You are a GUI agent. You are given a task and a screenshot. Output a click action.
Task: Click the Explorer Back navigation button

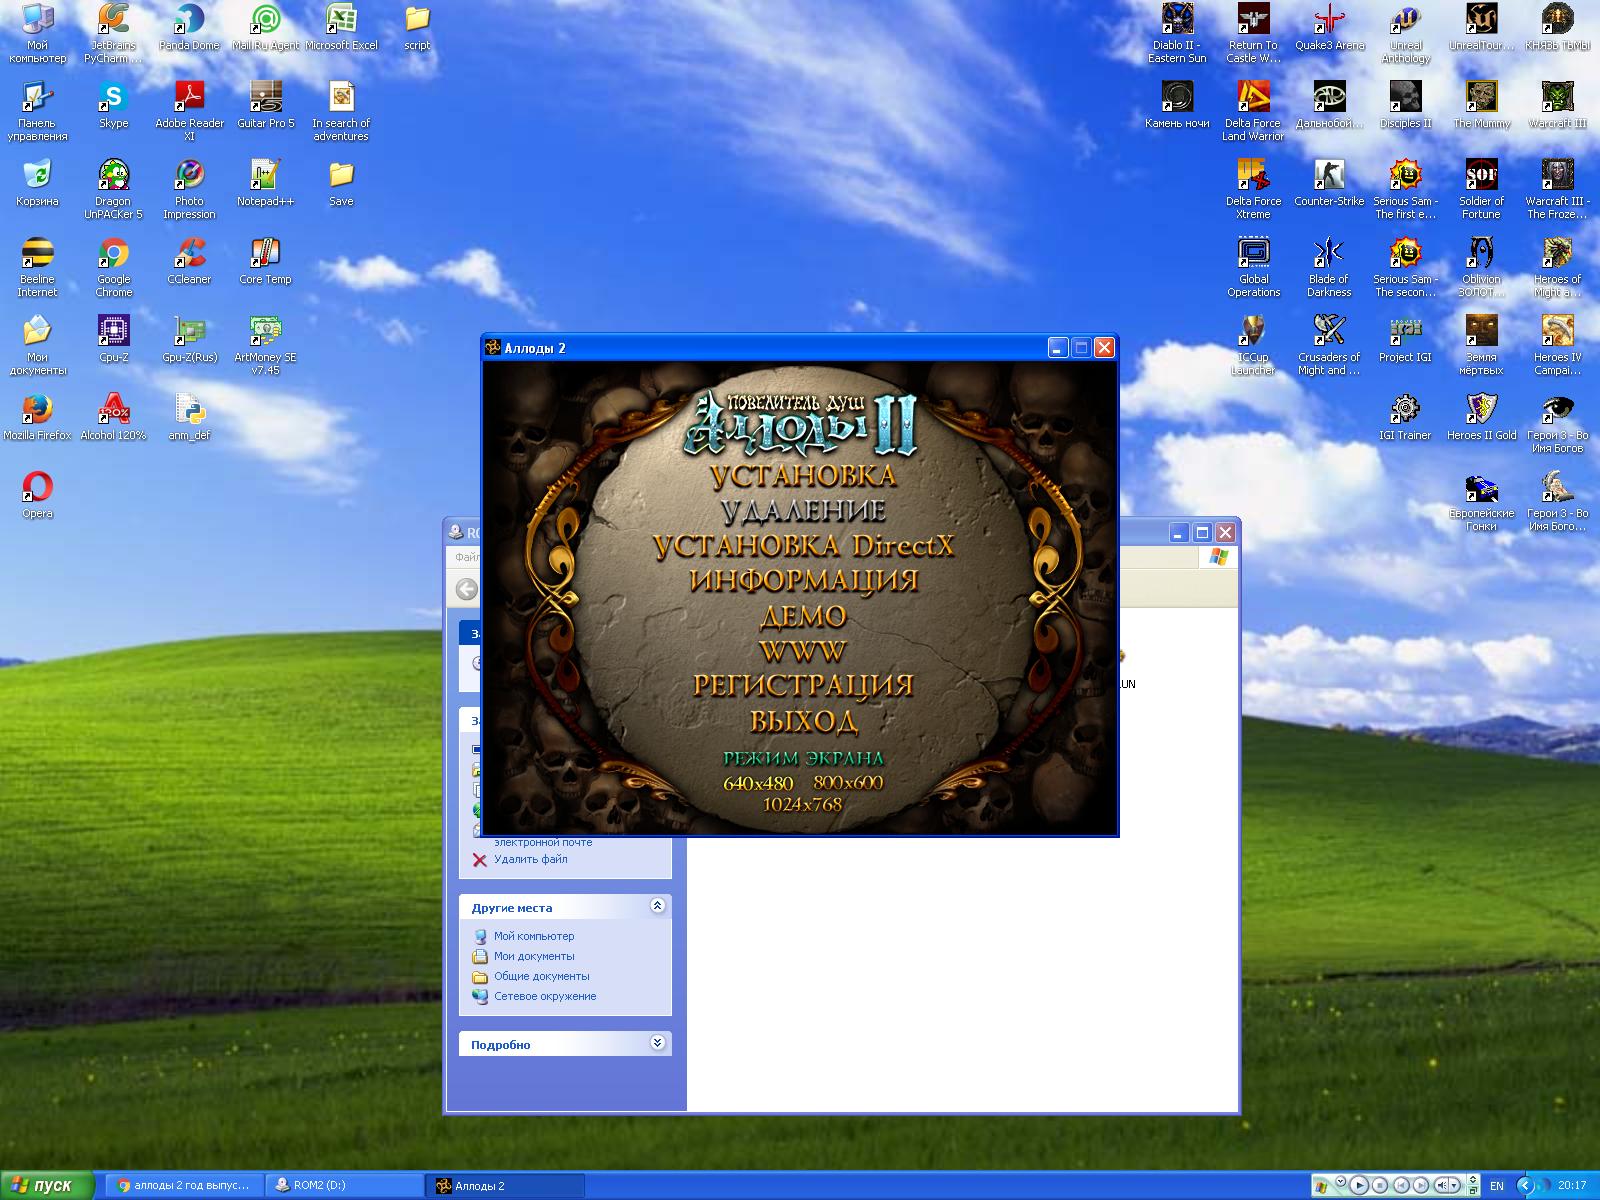pos(467,589)
